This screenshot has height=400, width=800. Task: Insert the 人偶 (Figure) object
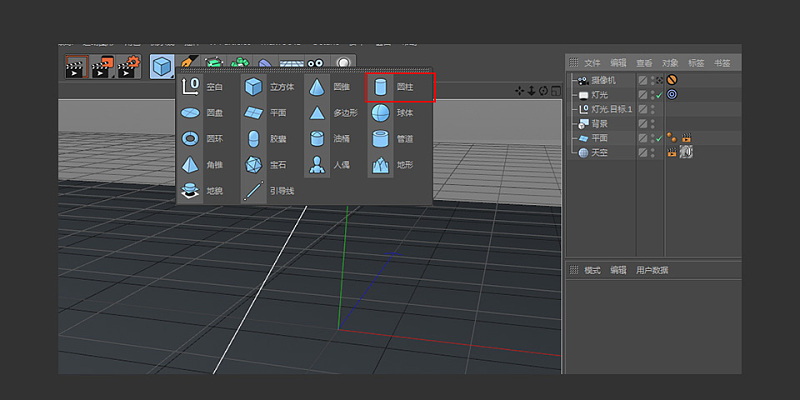317,165
